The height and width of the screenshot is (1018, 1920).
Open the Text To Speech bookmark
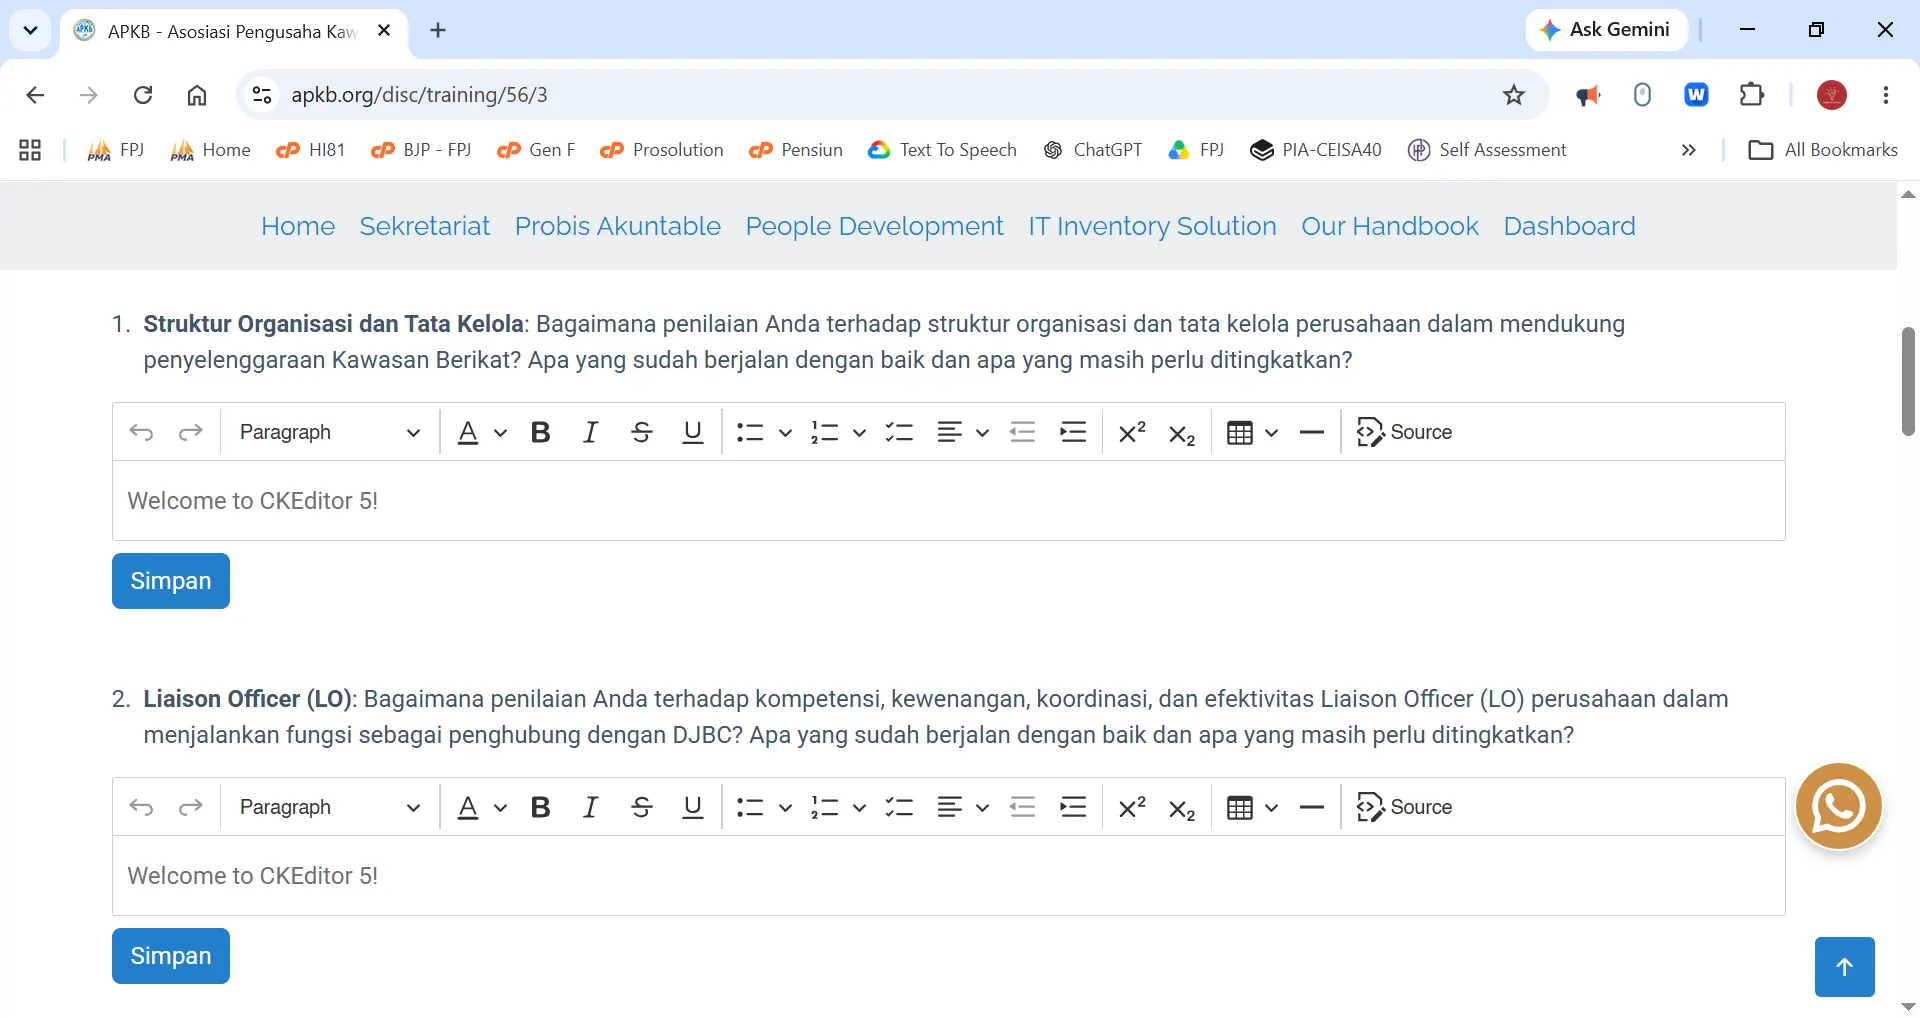[943, 150]
